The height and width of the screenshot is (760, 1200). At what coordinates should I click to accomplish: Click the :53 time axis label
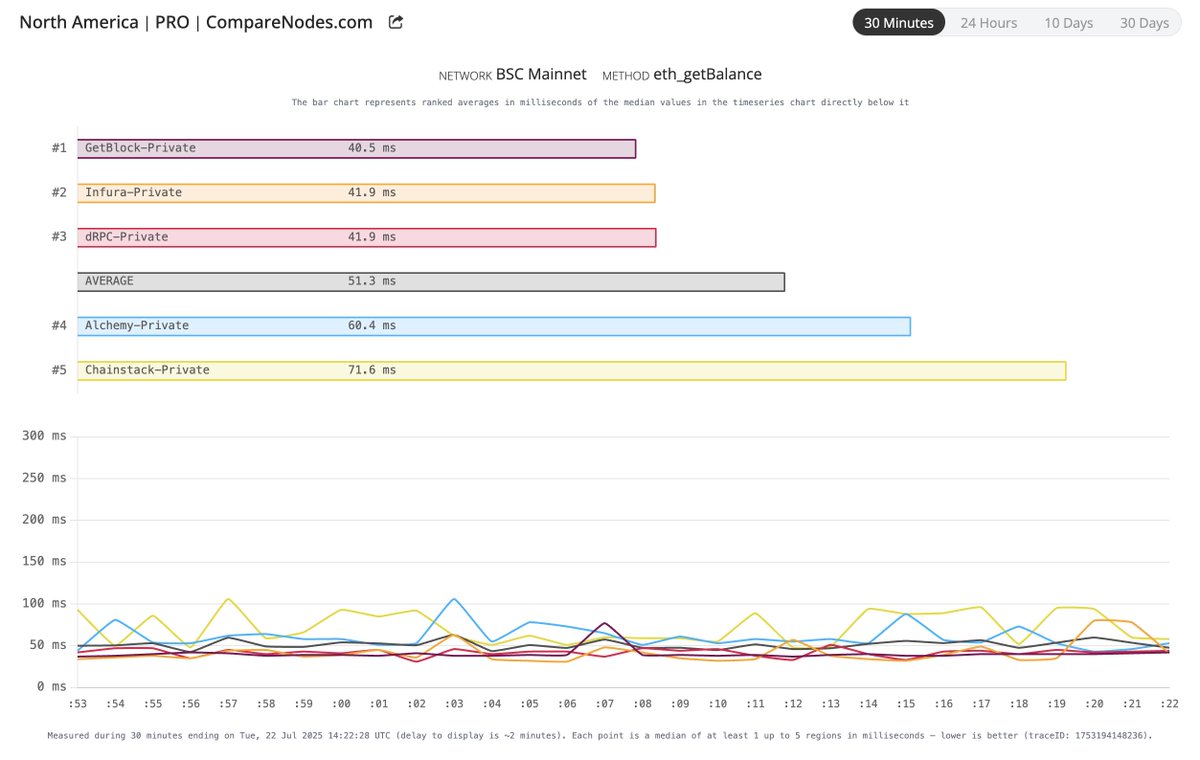click(x=78, y=704)
